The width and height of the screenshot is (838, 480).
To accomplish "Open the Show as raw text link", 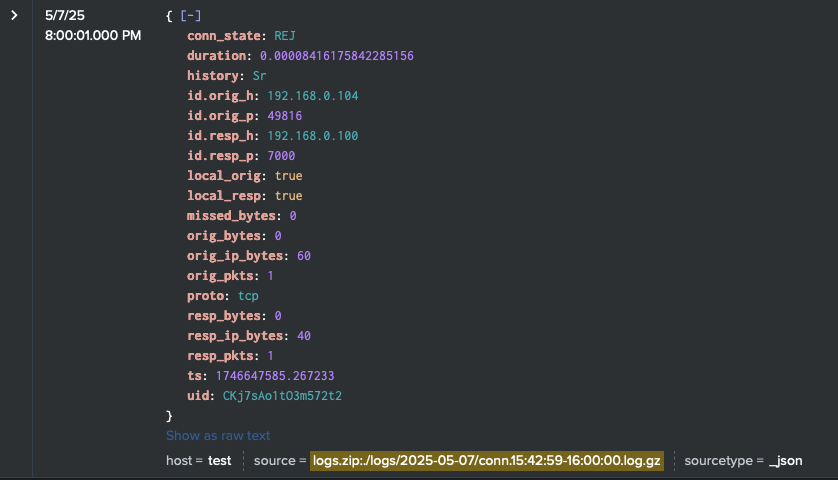I will [218, 436].
